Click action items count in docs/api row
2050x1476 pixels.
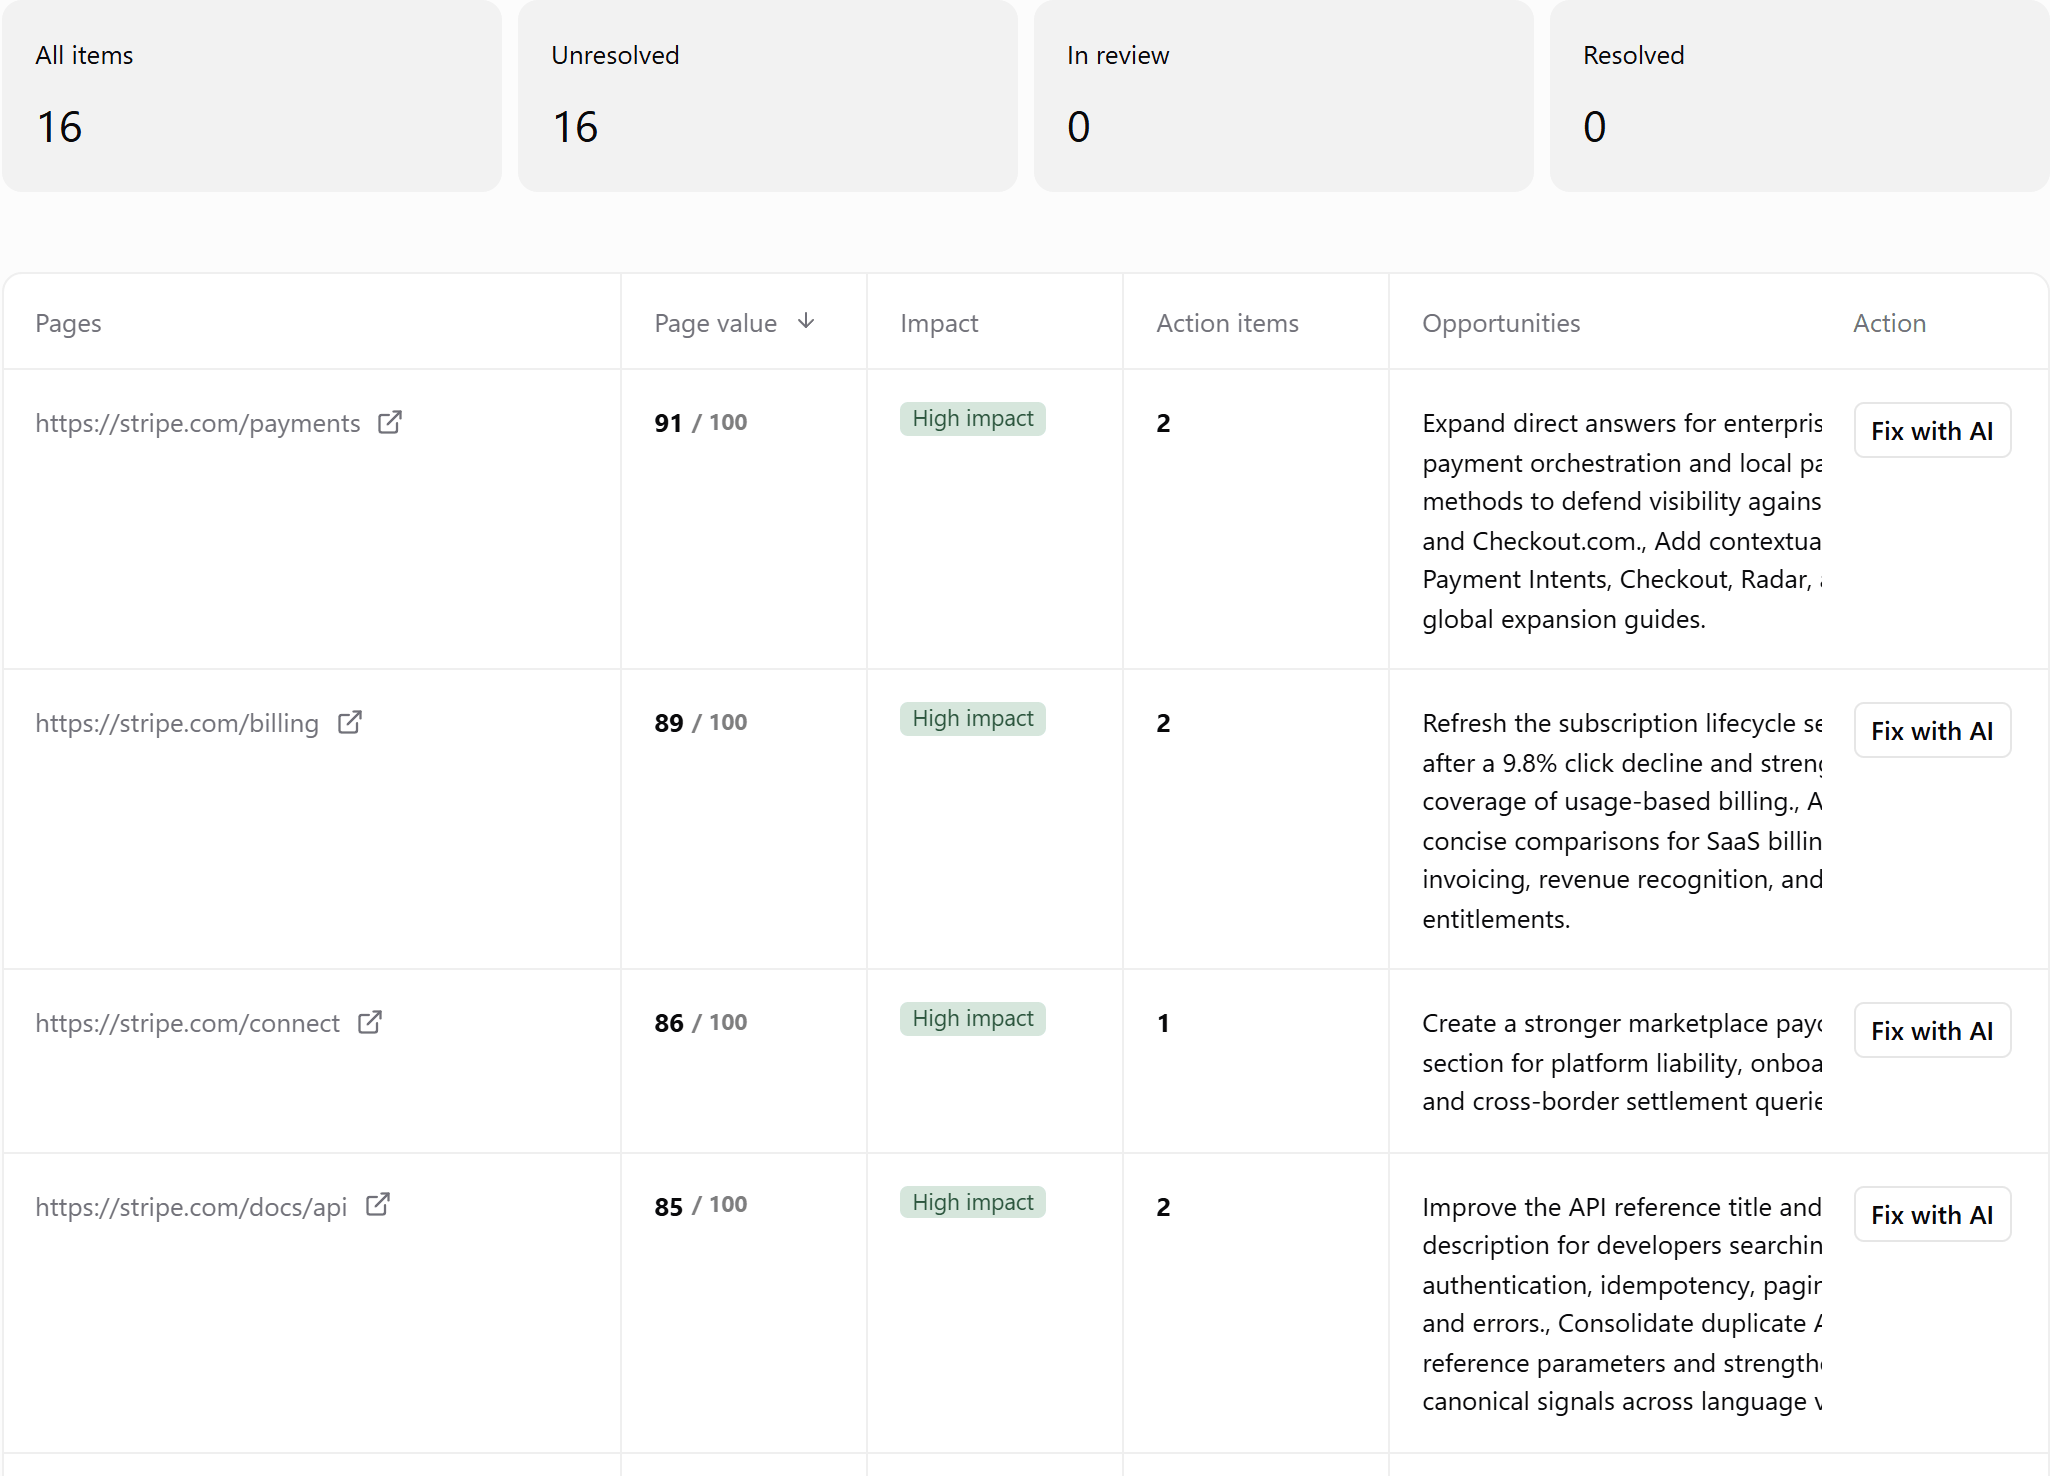(x=1163, y=1207)
